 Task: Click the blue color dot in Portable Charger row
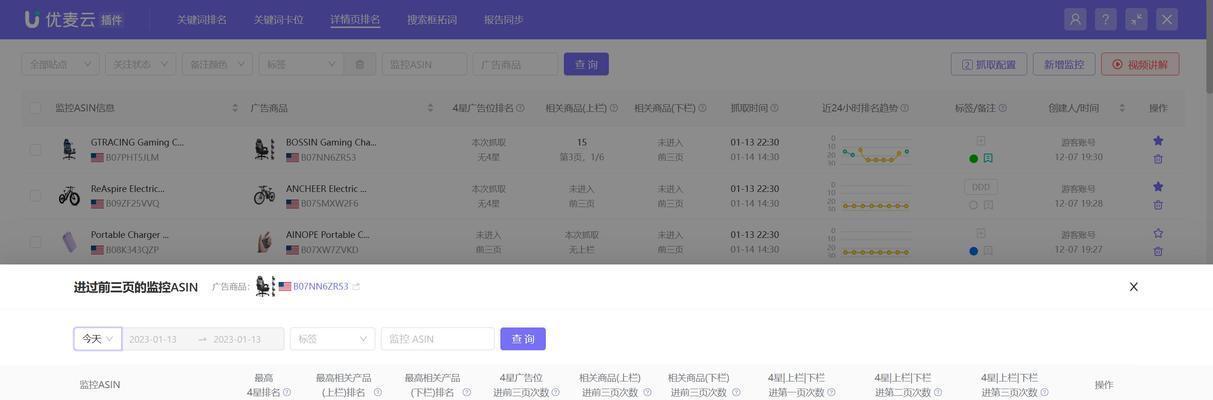coord(974,250)
